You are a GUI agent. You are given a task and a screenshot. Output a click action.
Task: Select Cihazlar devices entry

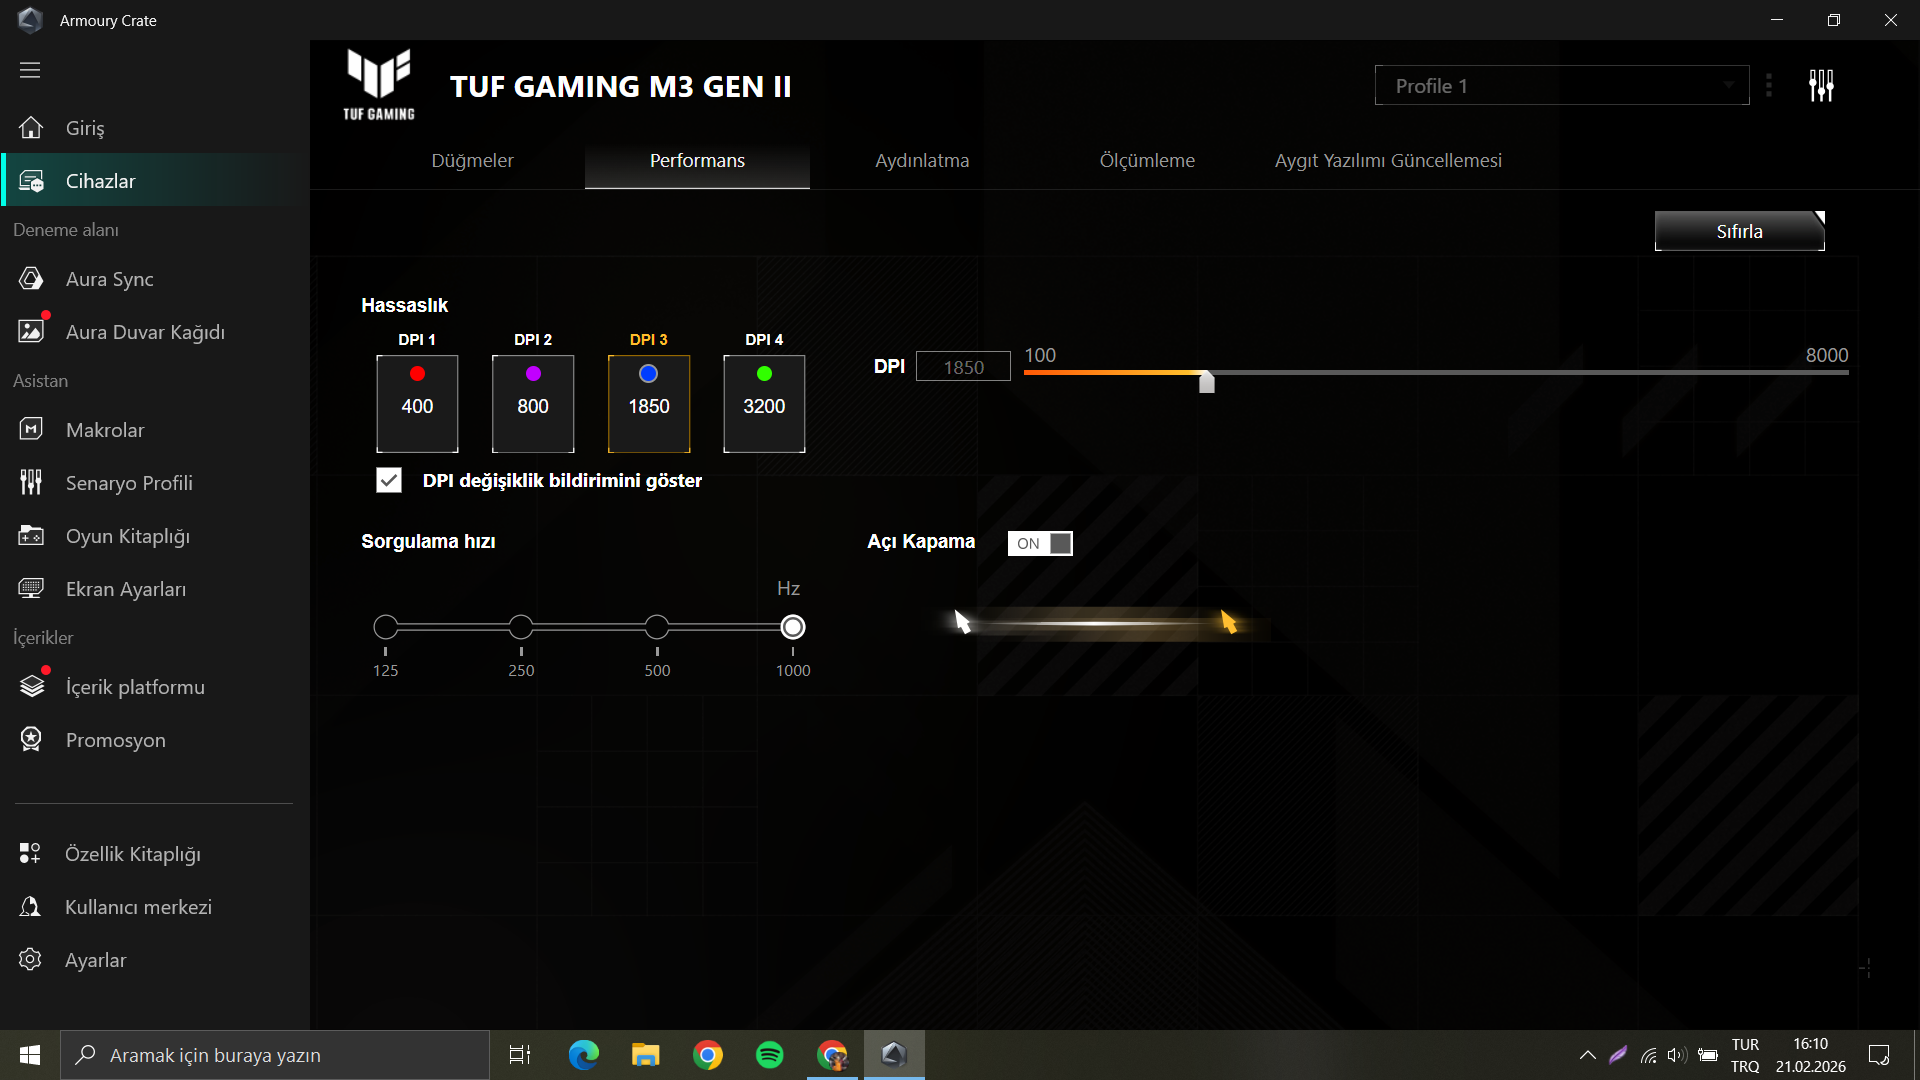tap(155, 181)
